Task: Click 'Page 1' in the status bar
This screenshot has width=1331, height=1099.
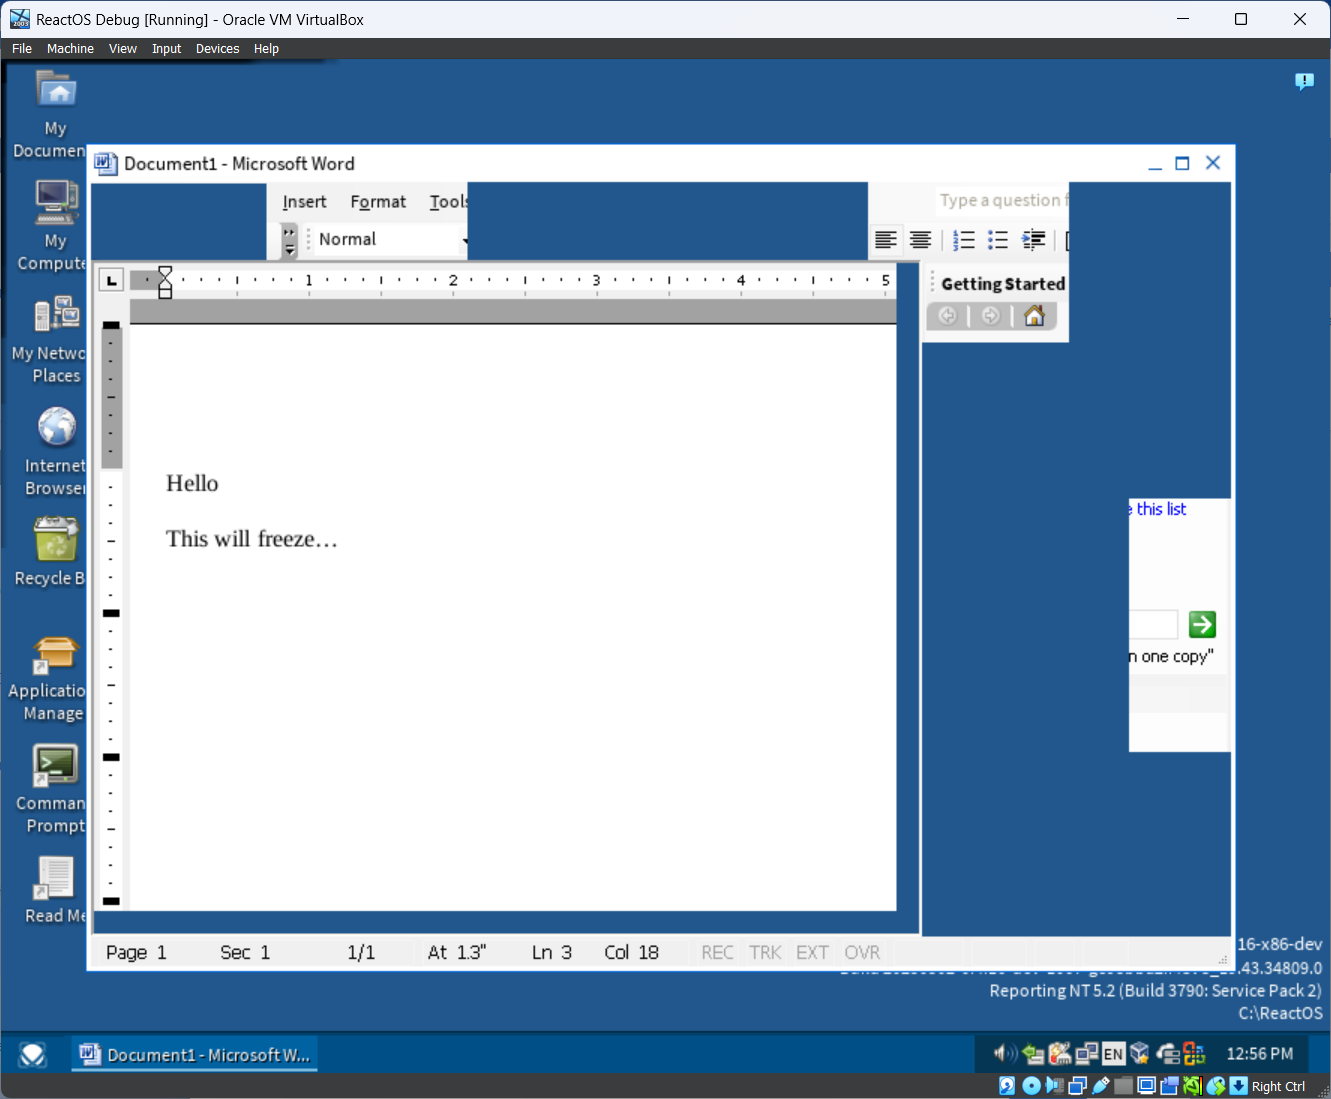Action: [x=136, y=953]
